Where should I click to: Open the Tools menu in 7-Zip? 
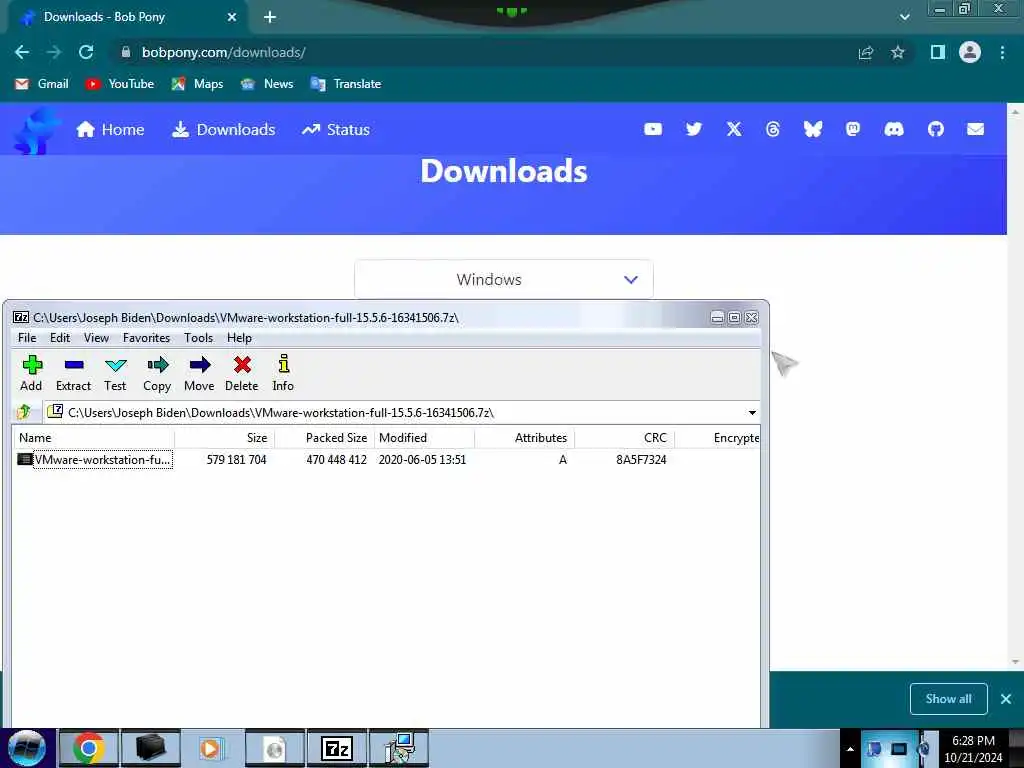click(x=199, y=338)
